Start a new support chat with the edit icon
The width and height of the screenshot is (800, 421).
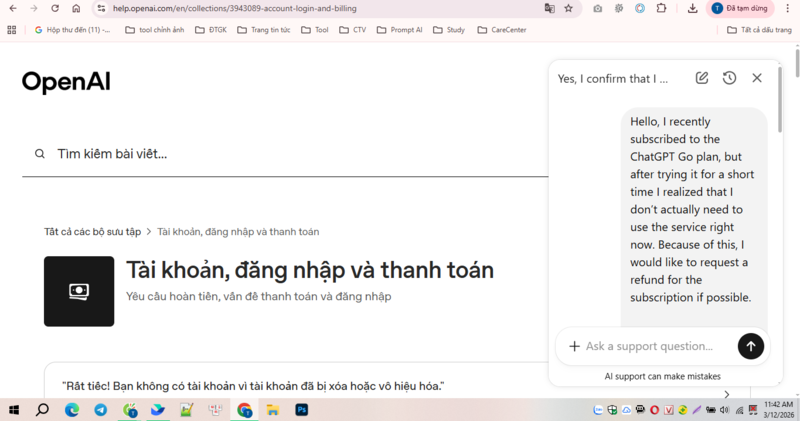tap(702, 78)
